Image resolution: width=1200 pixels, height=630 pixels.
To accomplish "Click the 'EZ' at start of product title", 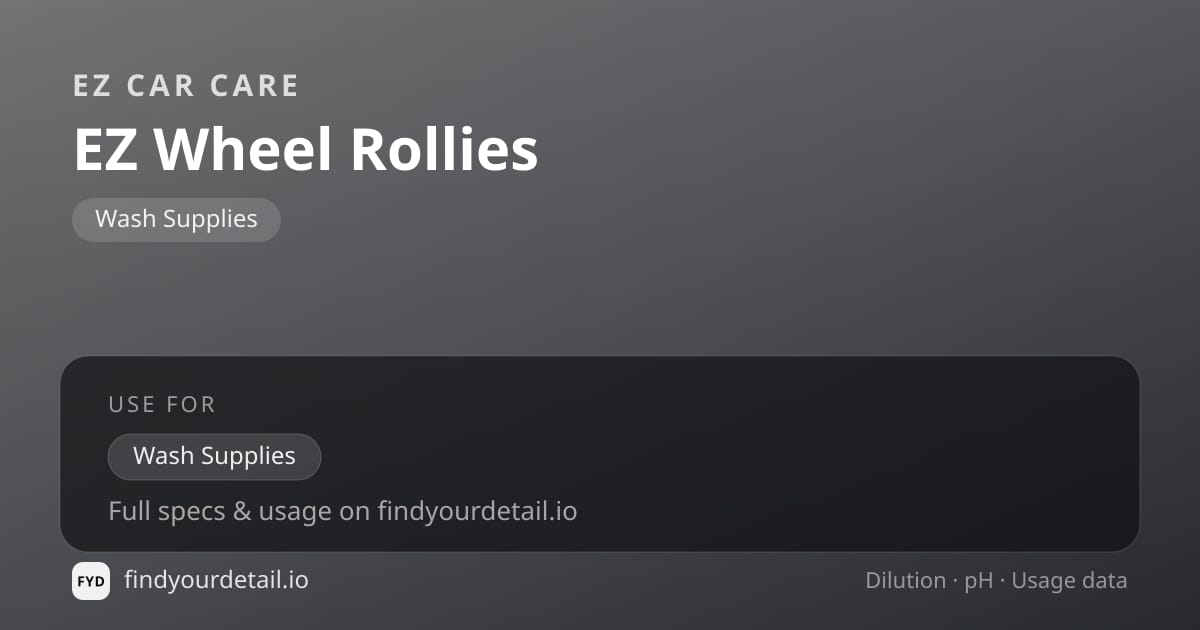I will click(105, 149).
